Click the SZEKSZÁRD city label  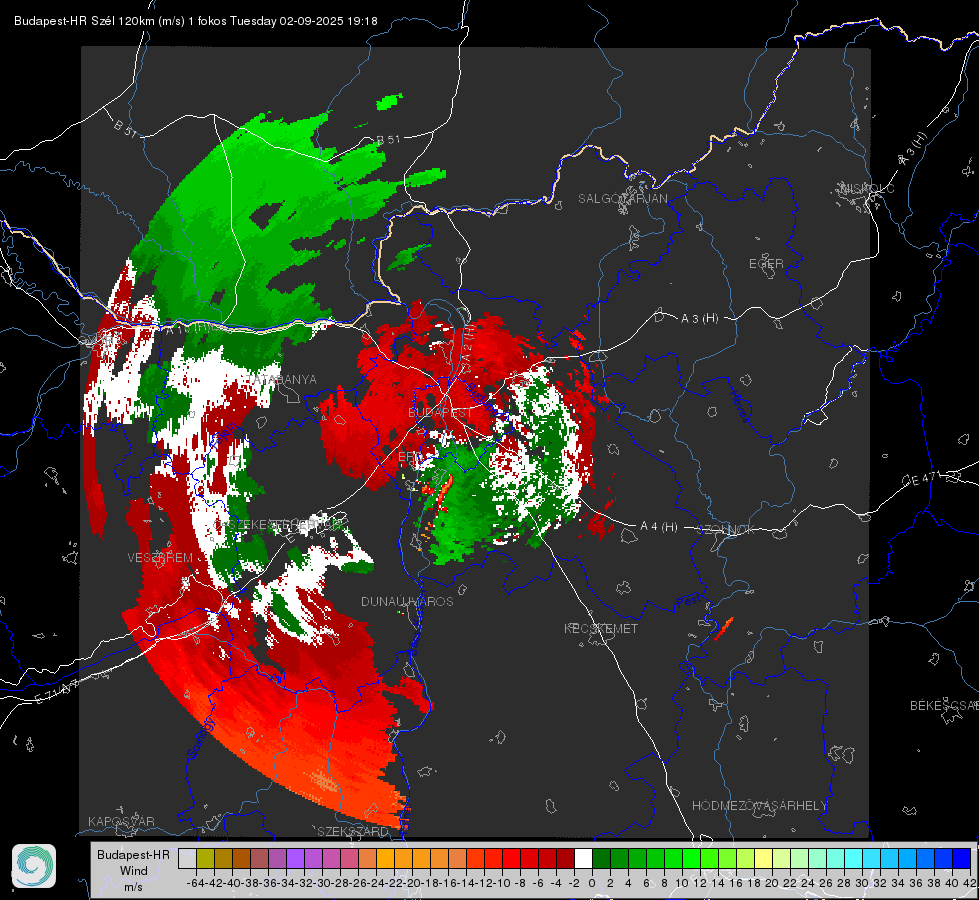point(353,831)
